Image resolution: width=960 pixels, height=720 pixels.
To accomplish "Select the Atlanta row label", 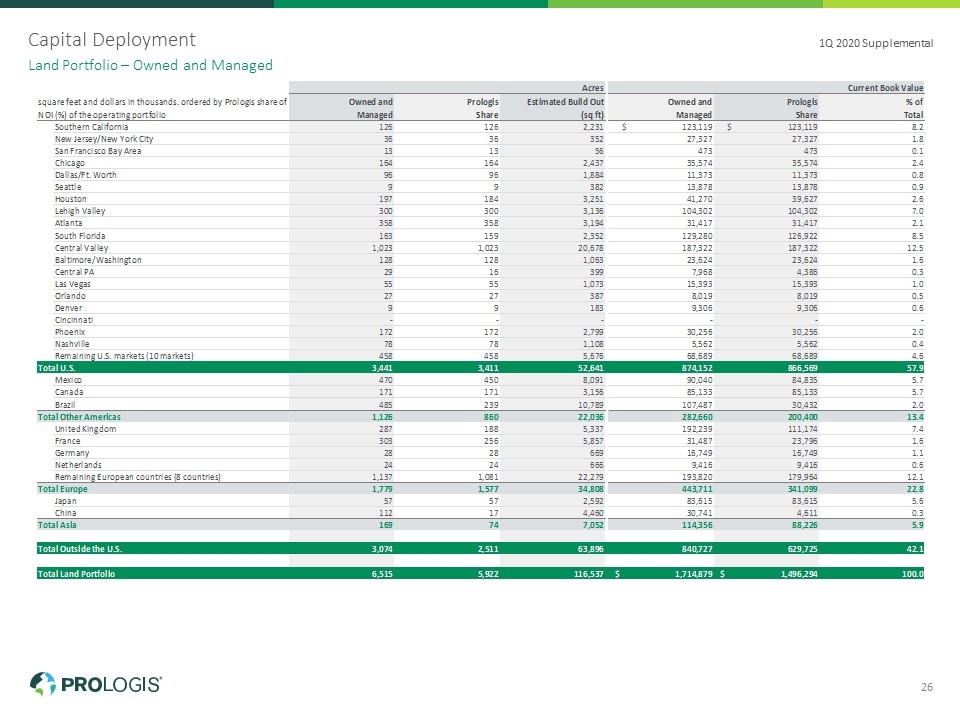I will [x=68, y=223].
